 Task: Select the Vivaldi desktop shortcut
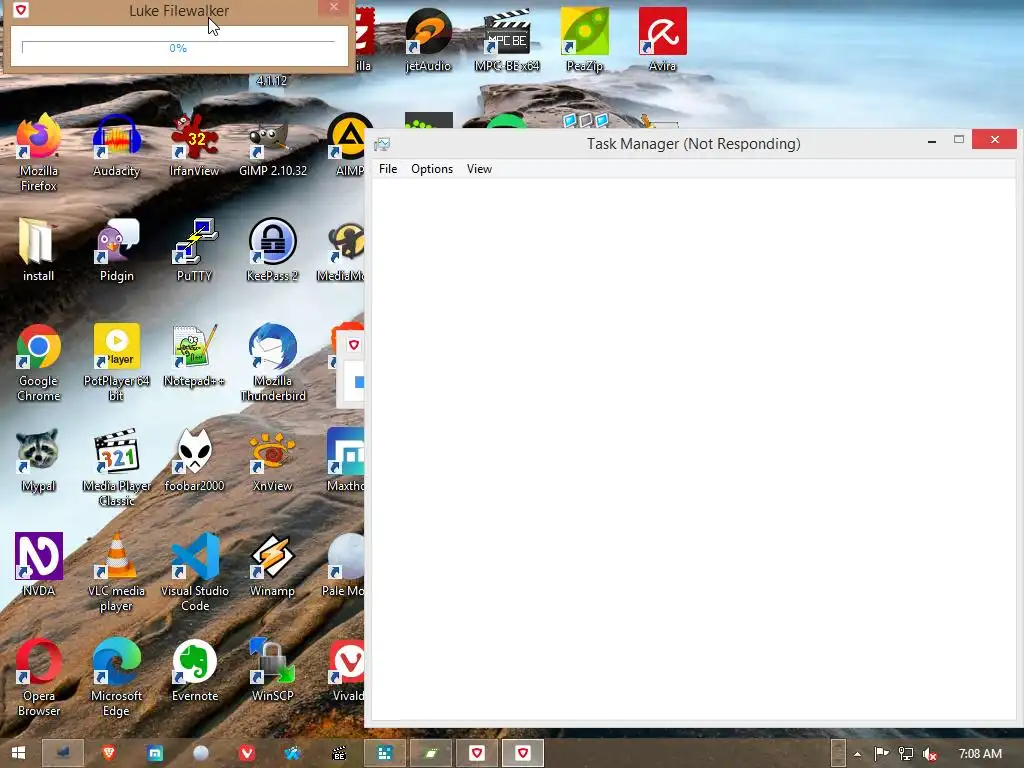(347, 671)
